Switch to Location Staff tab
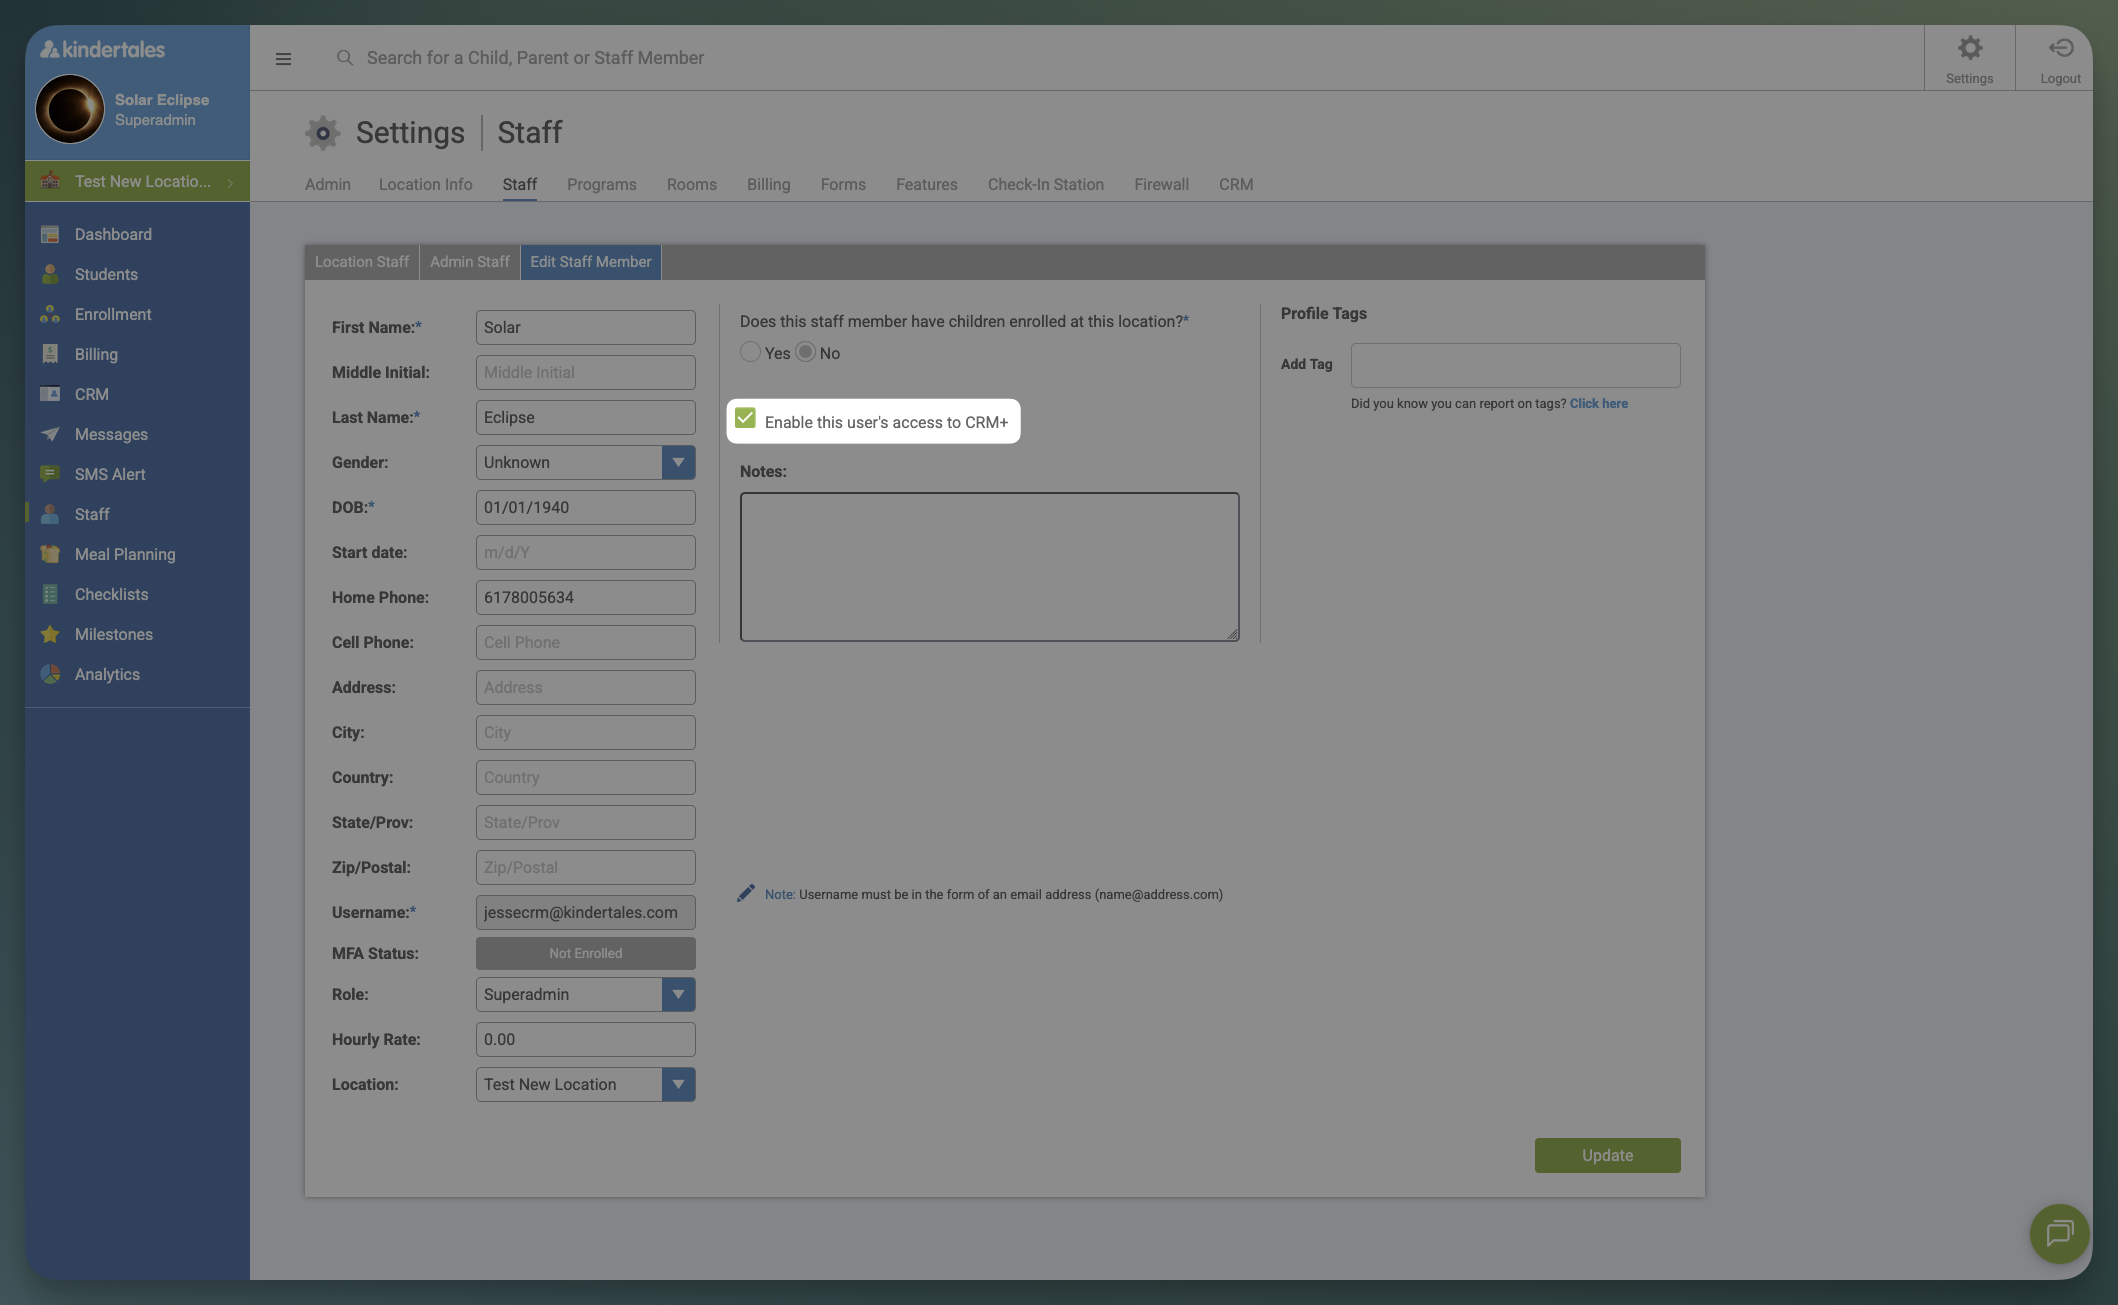The width and height of the screenshot is (2118, 1305). pyautogui.click(x=361, y=262)
